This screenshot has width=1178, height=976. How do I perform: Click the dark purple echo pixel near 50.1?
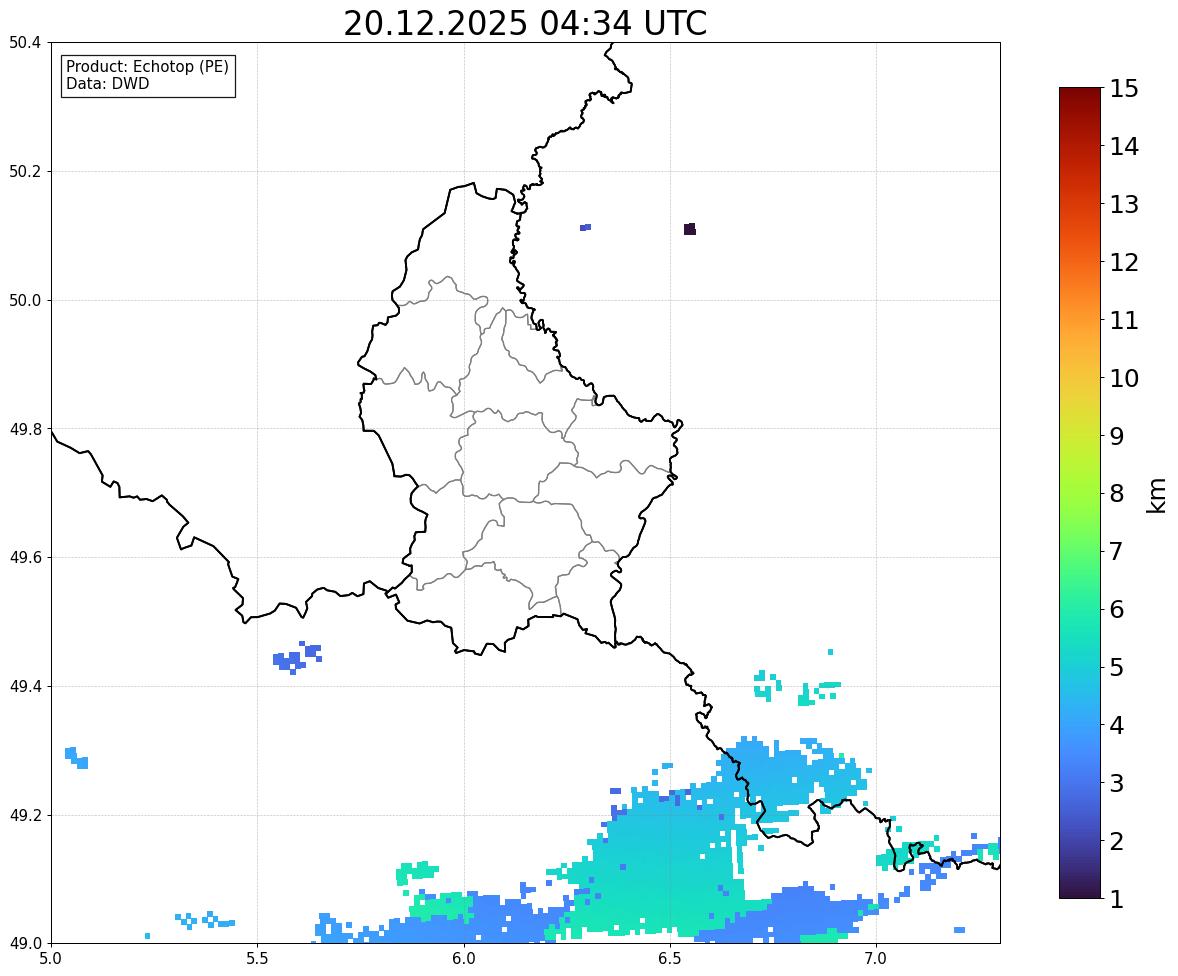coord(690,229)
